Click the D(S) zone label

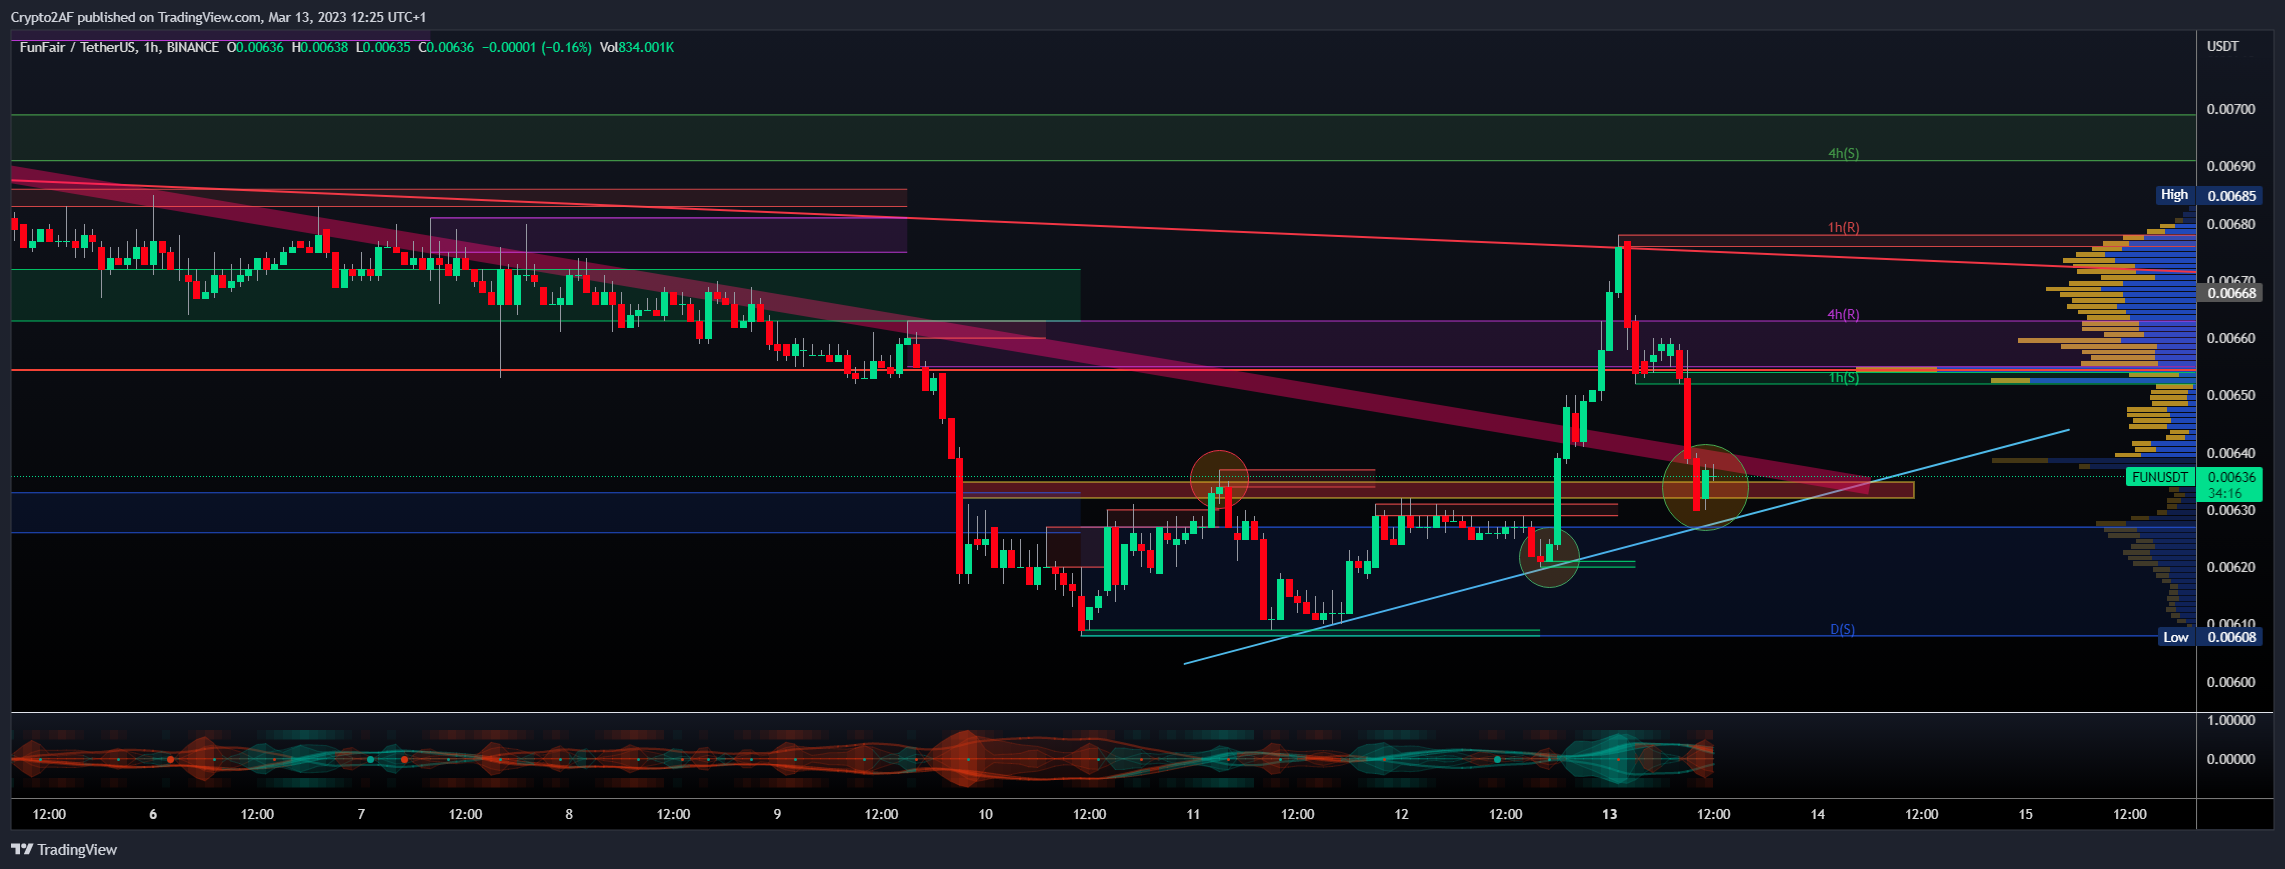coord(1842,629)
